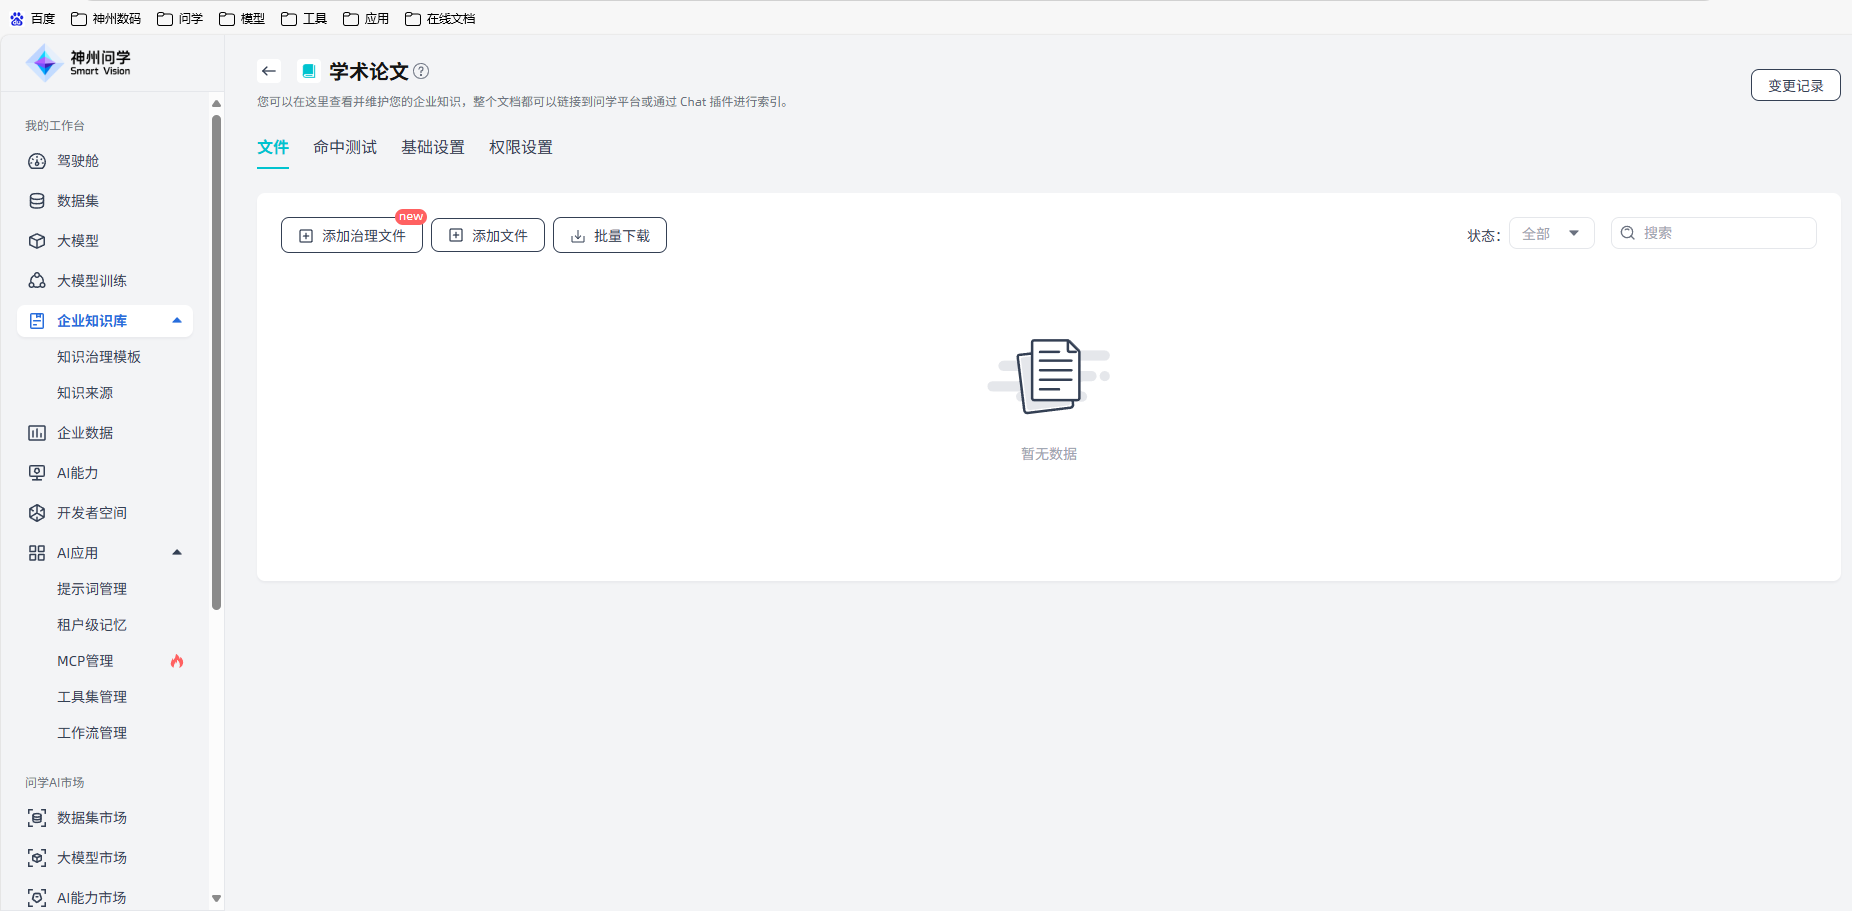The height and width of the screenshot is (911, 1852).
Task: Open 租户级记忆 under AI应用
Action: (92, 625)
